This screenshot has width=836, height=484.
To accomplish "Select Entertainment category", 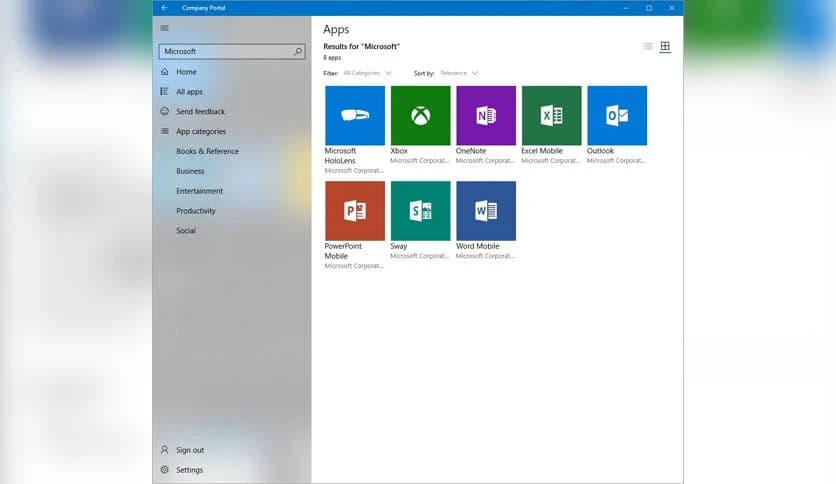I will [199, 191].
